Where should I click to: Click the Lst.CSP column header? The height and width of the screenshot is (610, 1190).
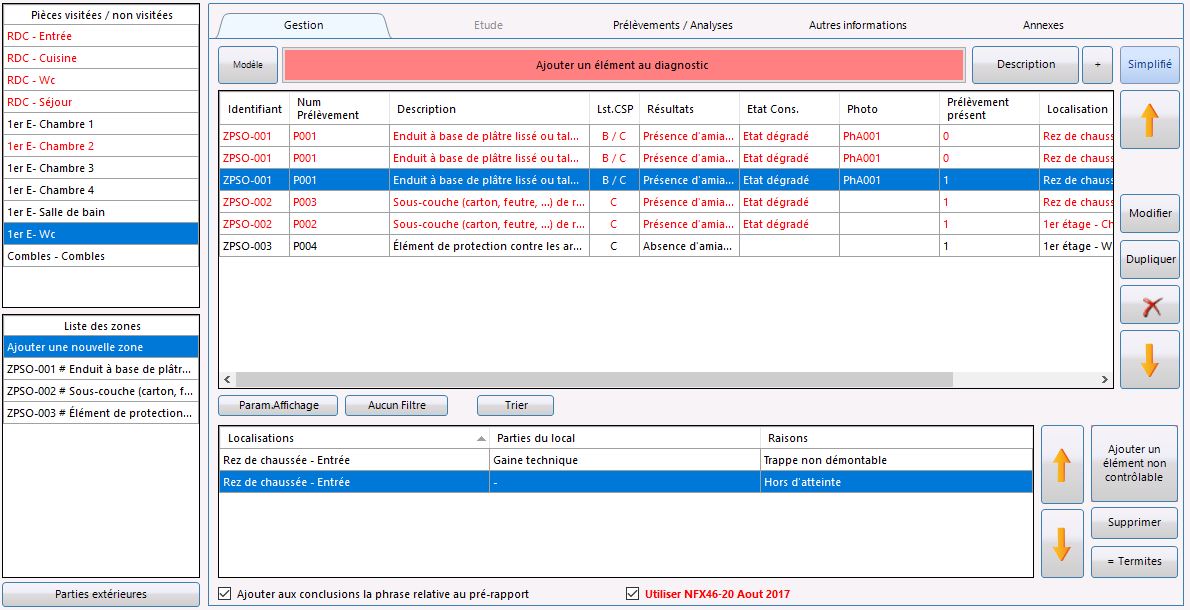[x=614, y=108]
